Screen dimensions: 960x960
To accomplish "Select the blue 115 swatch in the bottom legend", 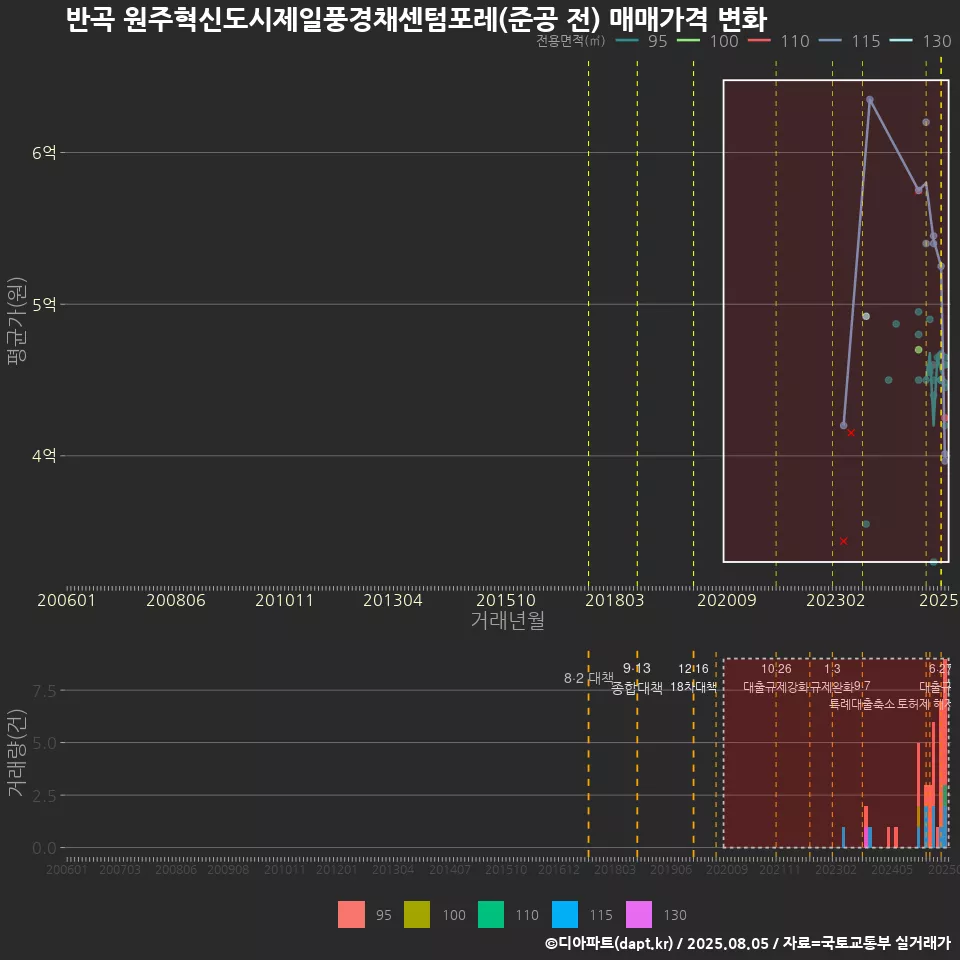I will click(565, 915).
